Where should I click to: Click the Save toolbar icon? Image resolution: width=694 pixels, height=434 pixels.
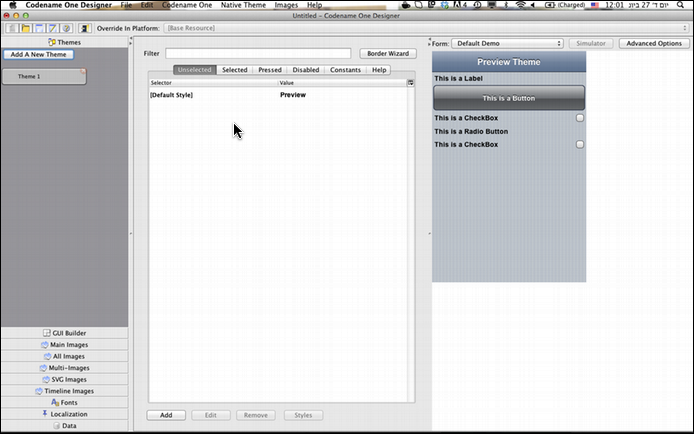click(x=39, y=29)
